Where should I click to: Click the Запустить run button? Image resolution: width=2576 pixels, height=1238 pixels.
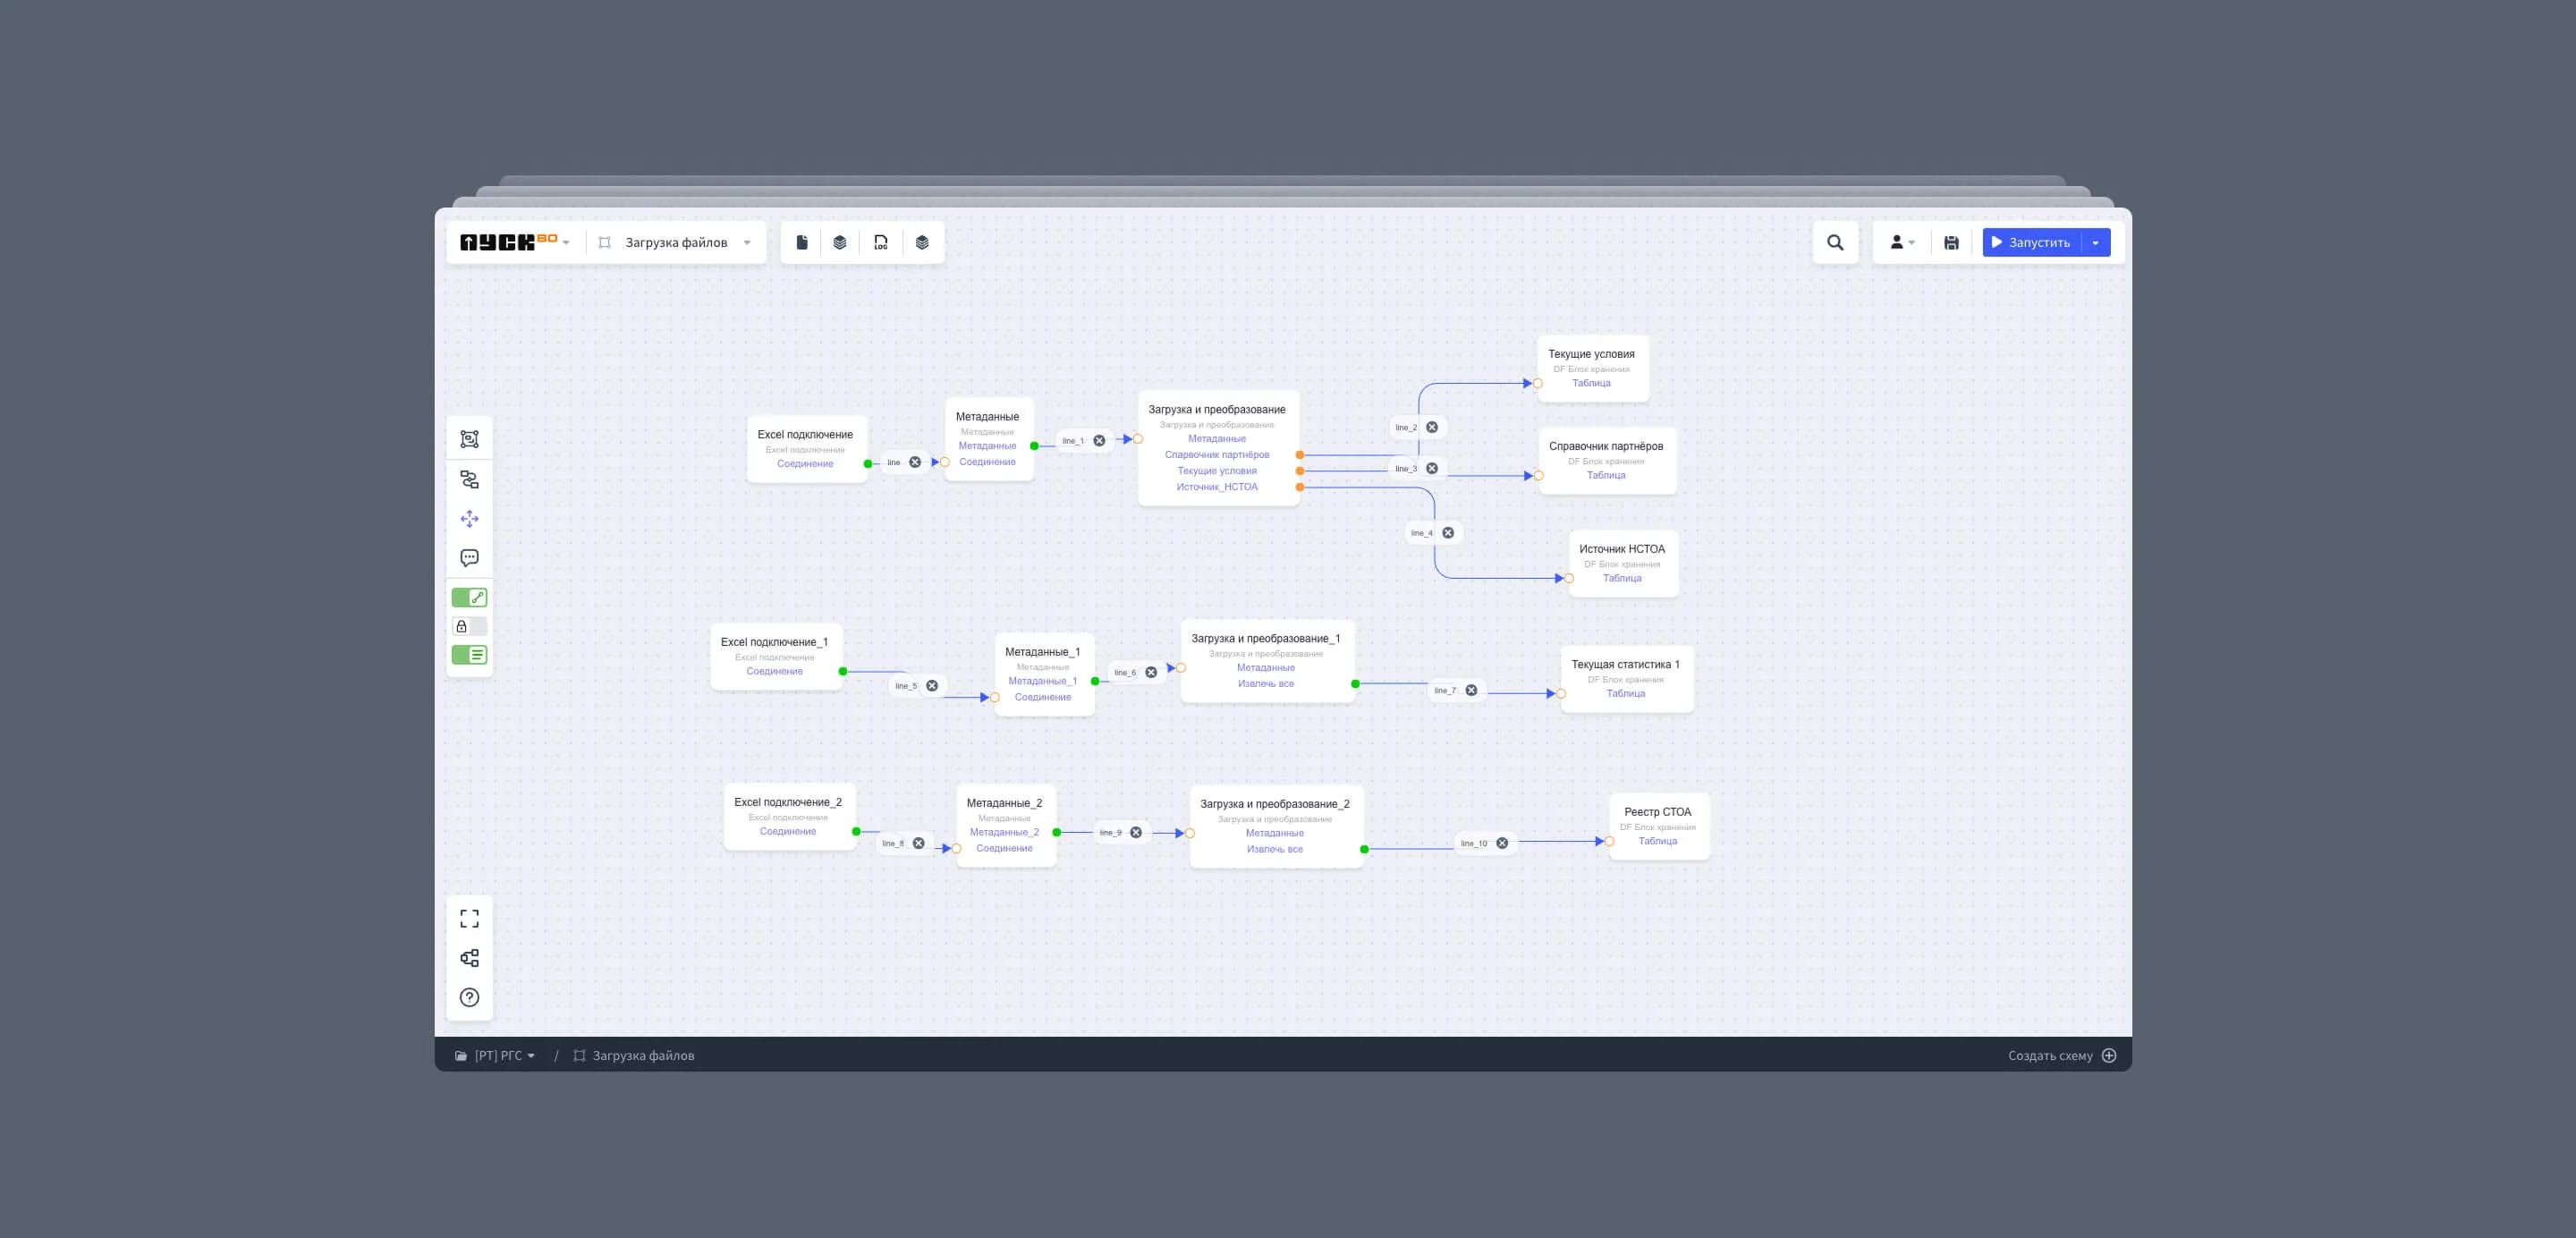coord(2031,243)
